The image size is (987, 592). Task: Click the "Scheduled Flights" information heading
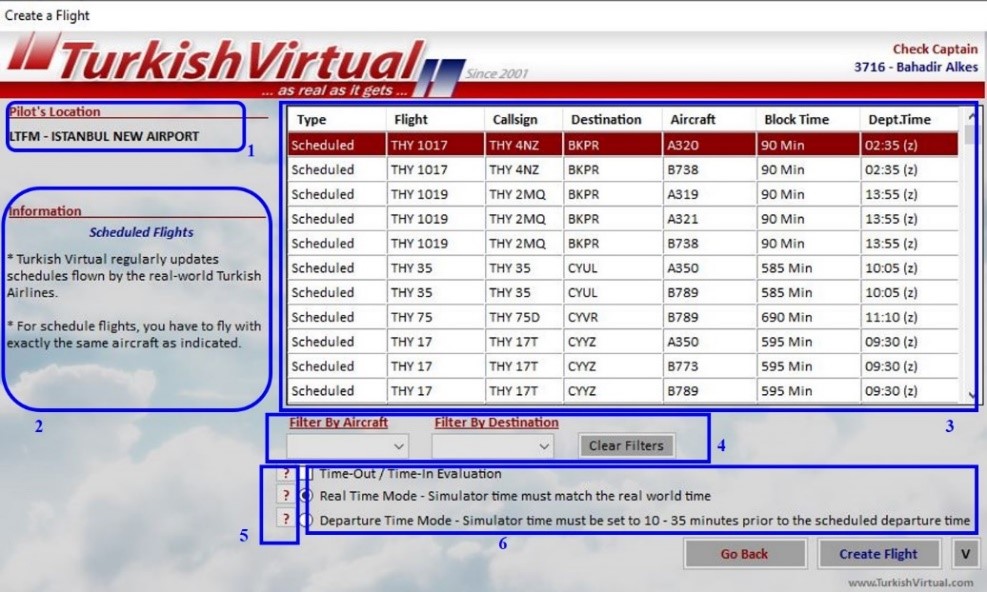point(141,232)
